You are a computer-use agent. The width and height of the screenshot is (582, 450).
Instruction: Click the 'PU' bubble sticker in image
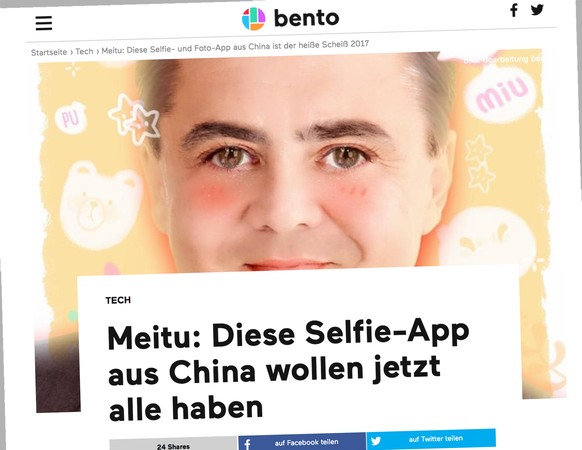click(x=70, y=118)
